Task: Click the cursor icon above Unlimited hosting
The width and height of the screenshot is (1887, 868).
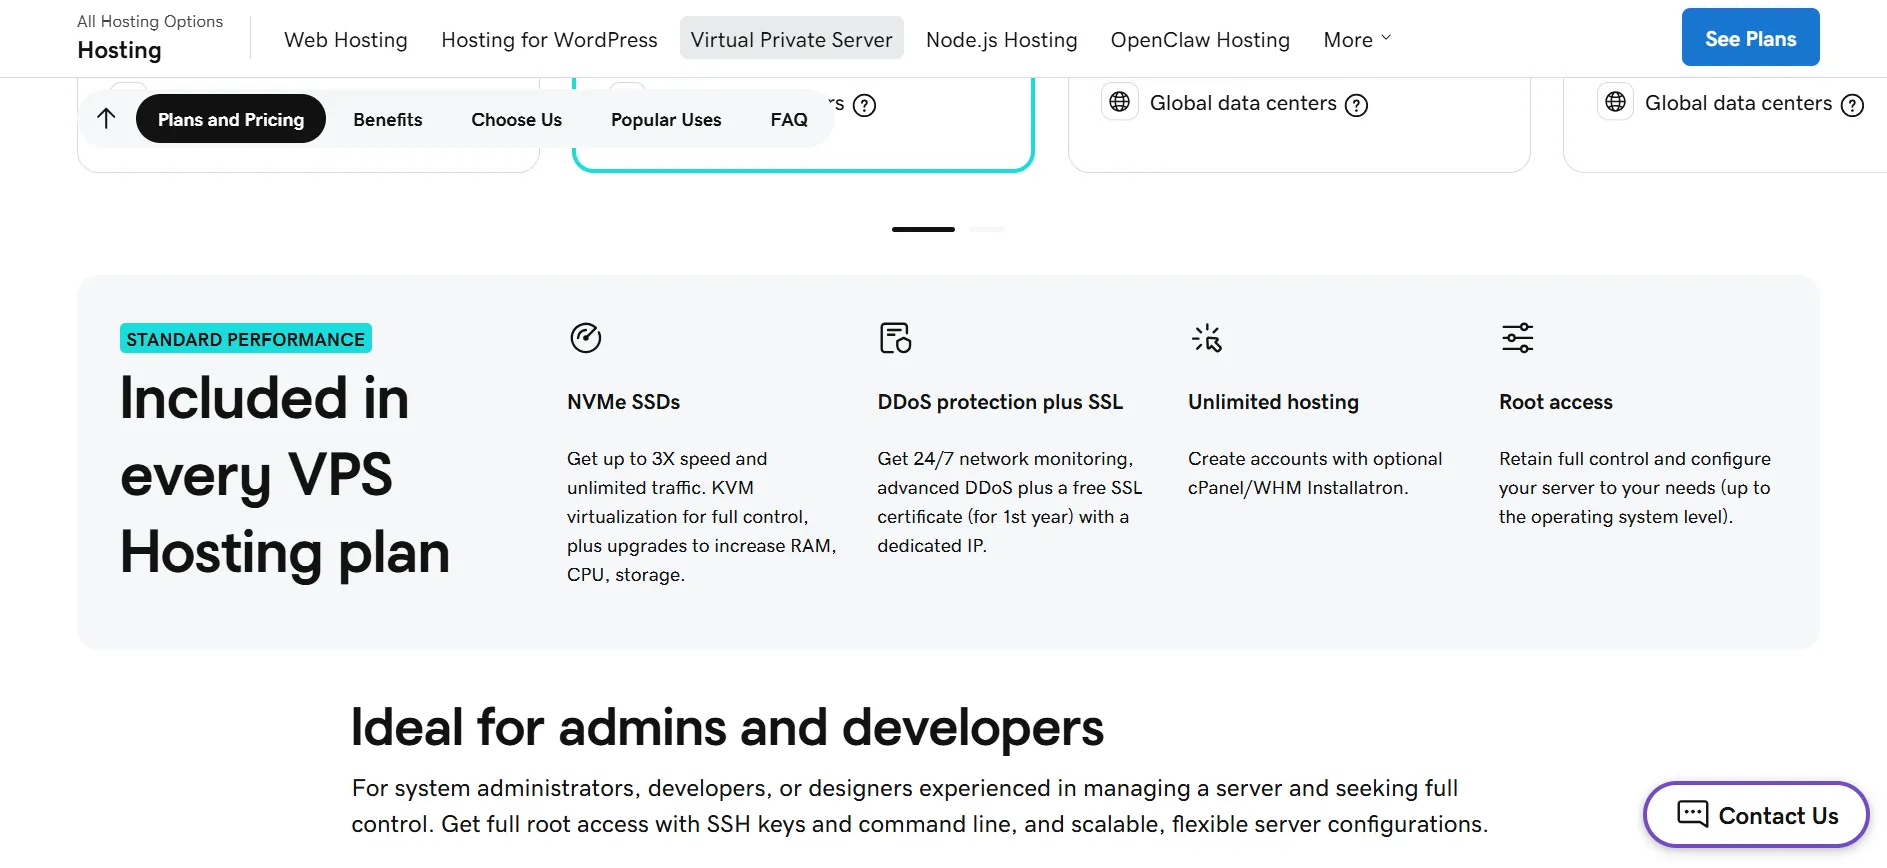Action: click(1206, 338)
